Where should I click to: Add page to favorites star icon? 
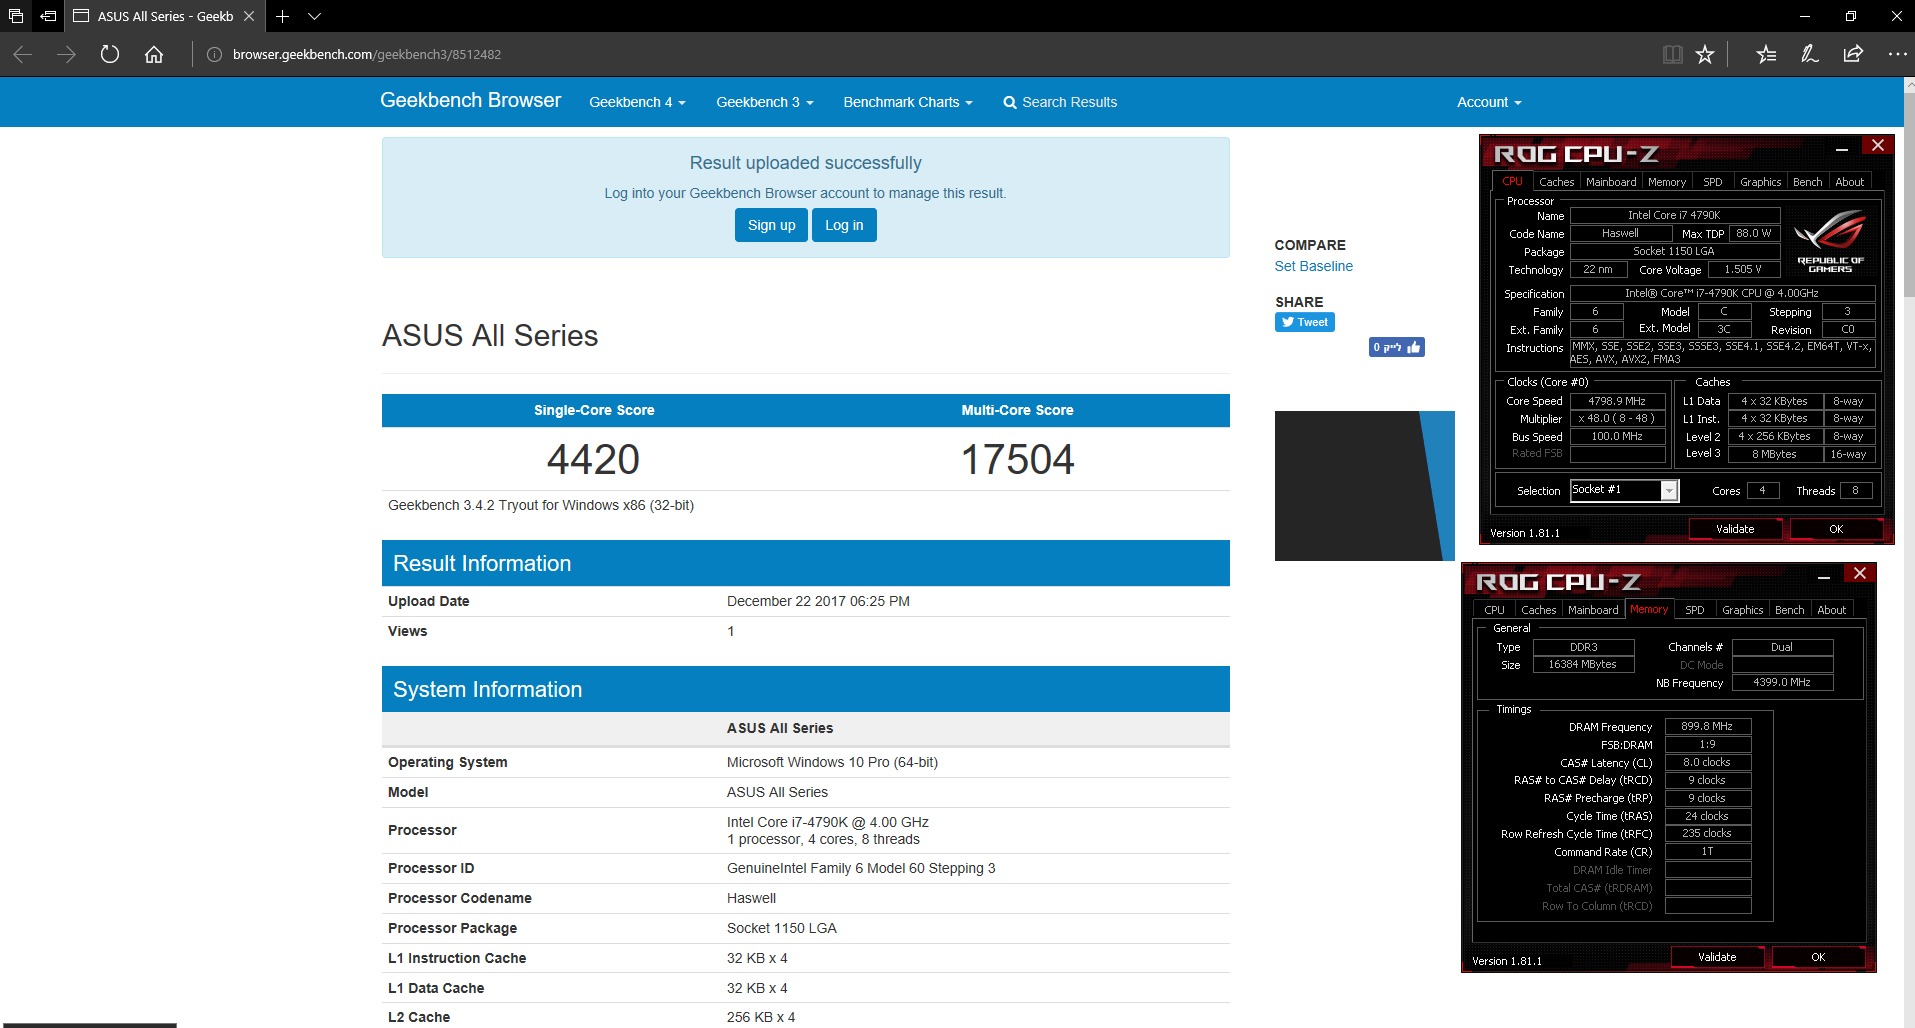click(x=1705, y=54)
